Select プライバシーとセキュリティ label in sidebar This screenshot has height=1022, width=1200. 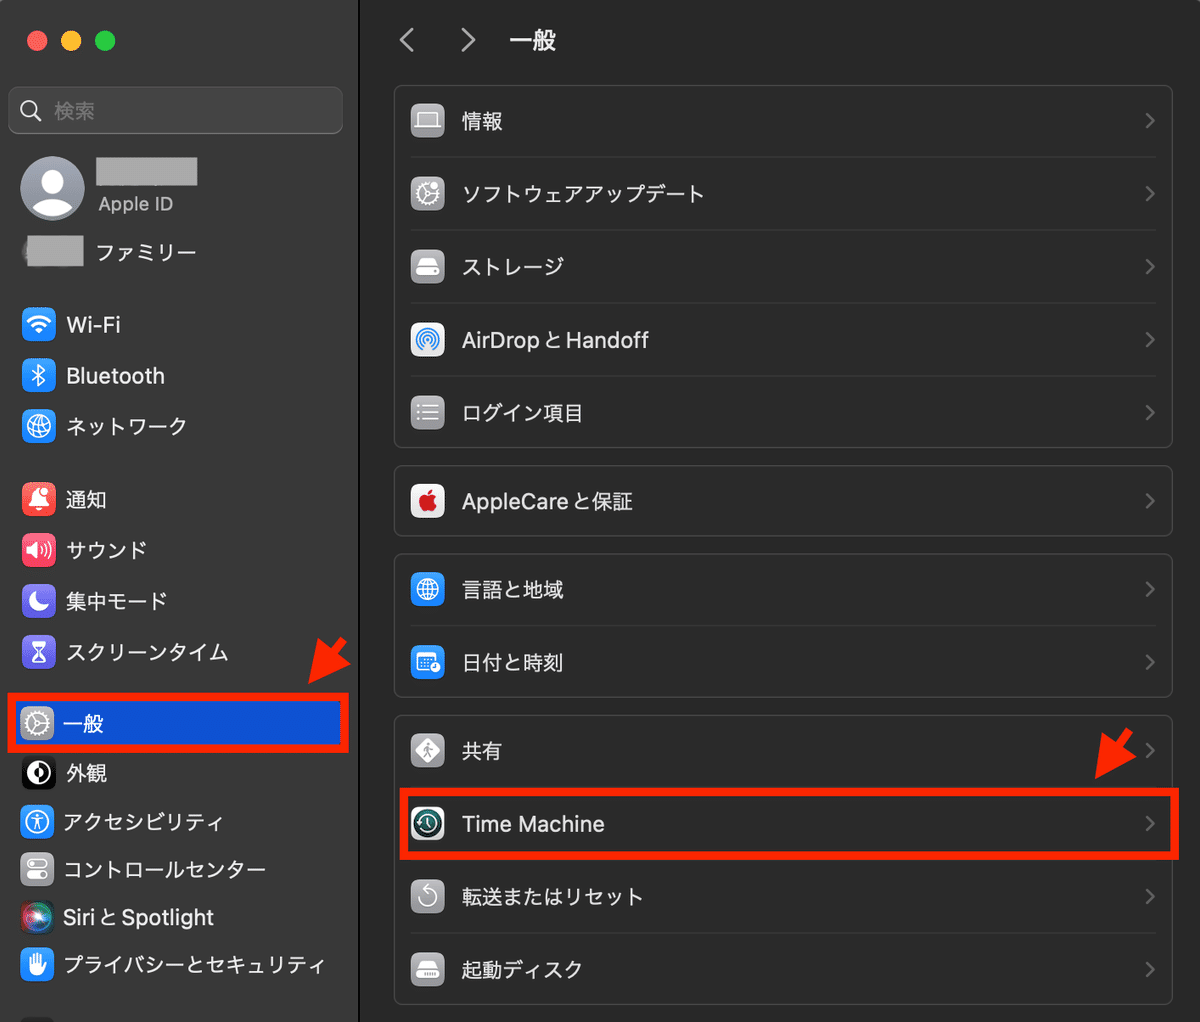point(194,965)
